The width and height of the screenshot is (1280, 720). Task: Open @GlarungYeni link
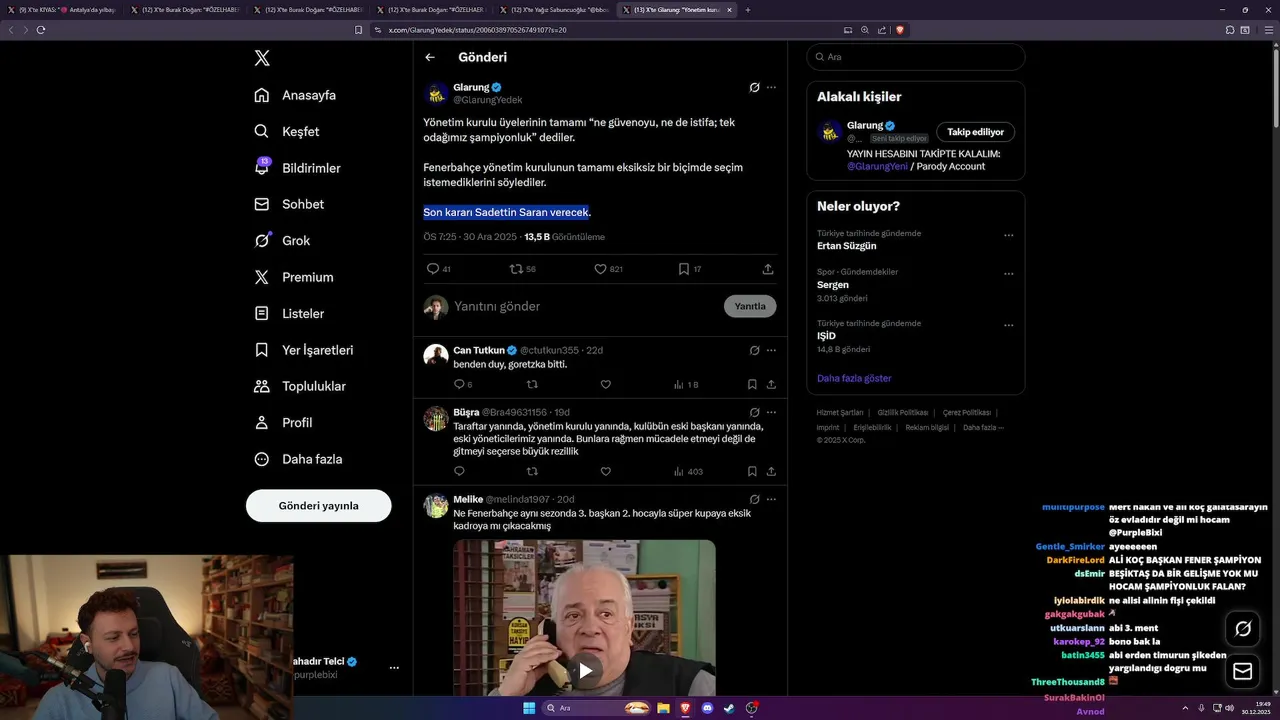877,166
